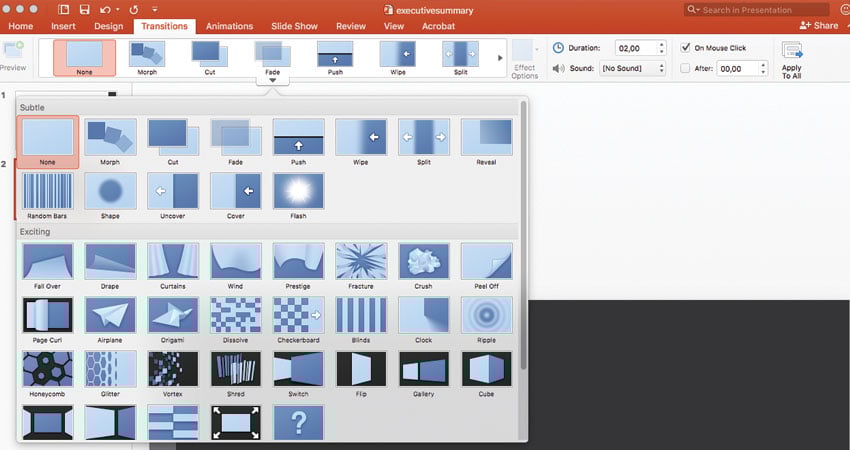This screenshot has width=850, height=450.
Task: Click the Preview button
Action: tap(12, 56)
